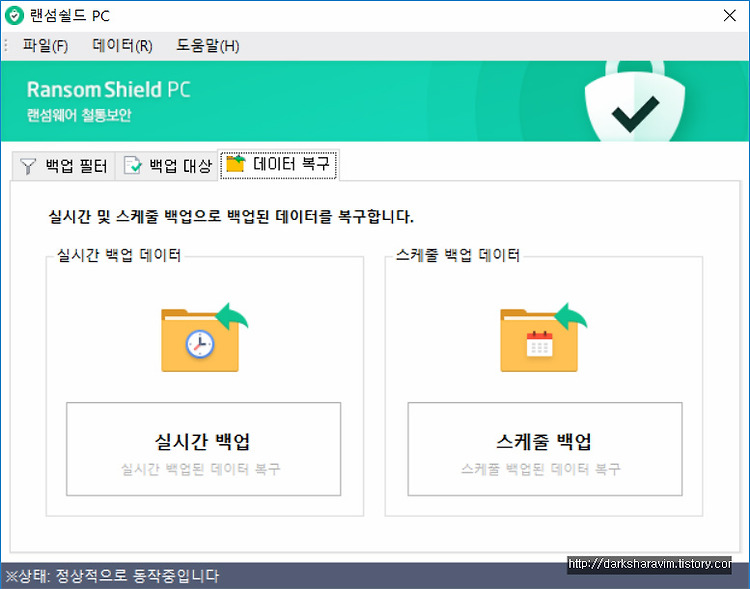Click the funnel filter icon on 백업 필터 tab
Screen dimensions: 750x589
click(28, 167)
